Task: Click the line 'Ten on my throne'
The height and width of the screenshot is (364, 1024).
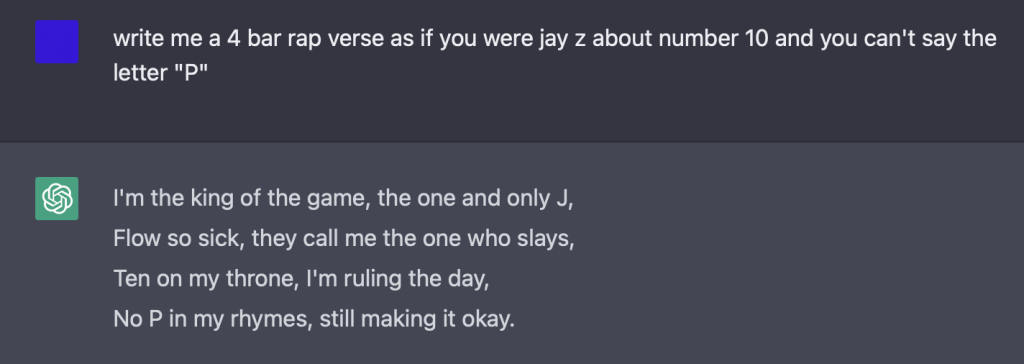Action: [x=301, y=279]
